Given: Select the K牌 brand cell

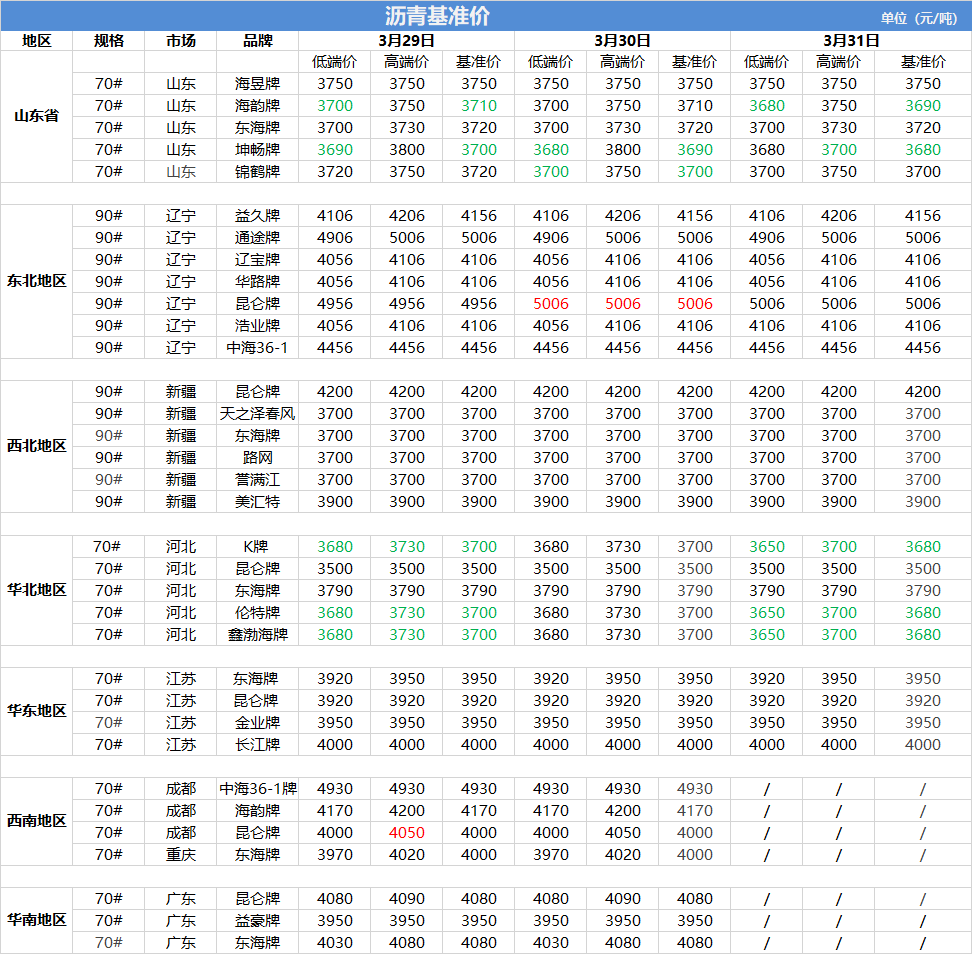Looking at the screenshot, I should [257, 547].
